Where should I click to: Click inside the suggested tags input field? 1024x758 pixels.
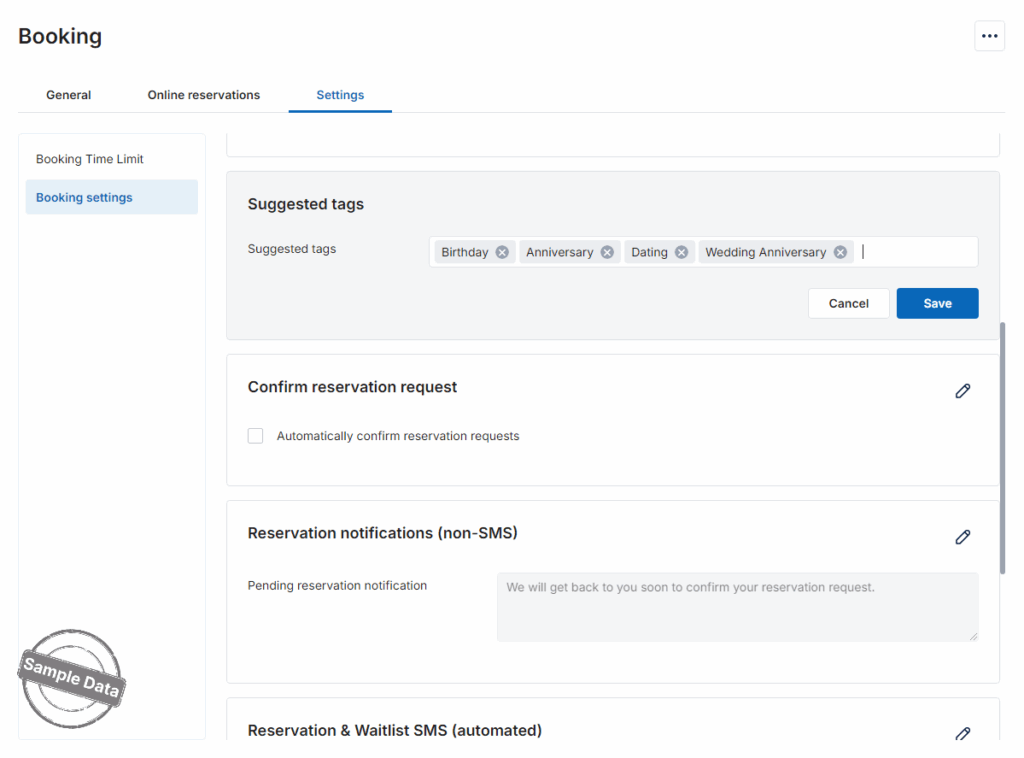[x=915, y=252]
